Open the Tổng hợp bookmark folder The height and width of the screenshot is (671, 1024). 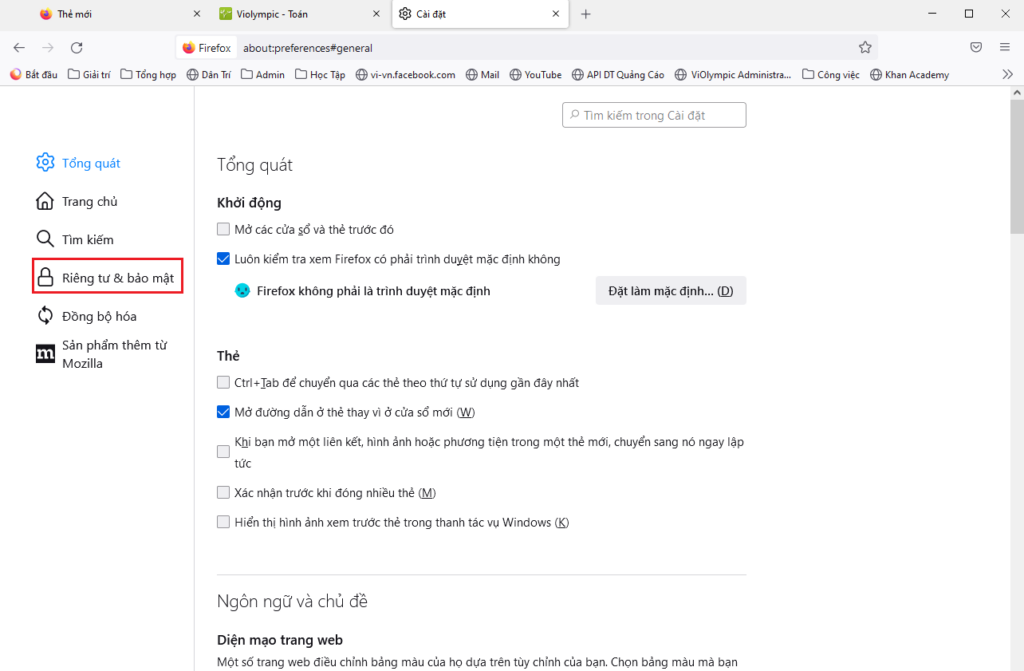(x=148, y=74)
